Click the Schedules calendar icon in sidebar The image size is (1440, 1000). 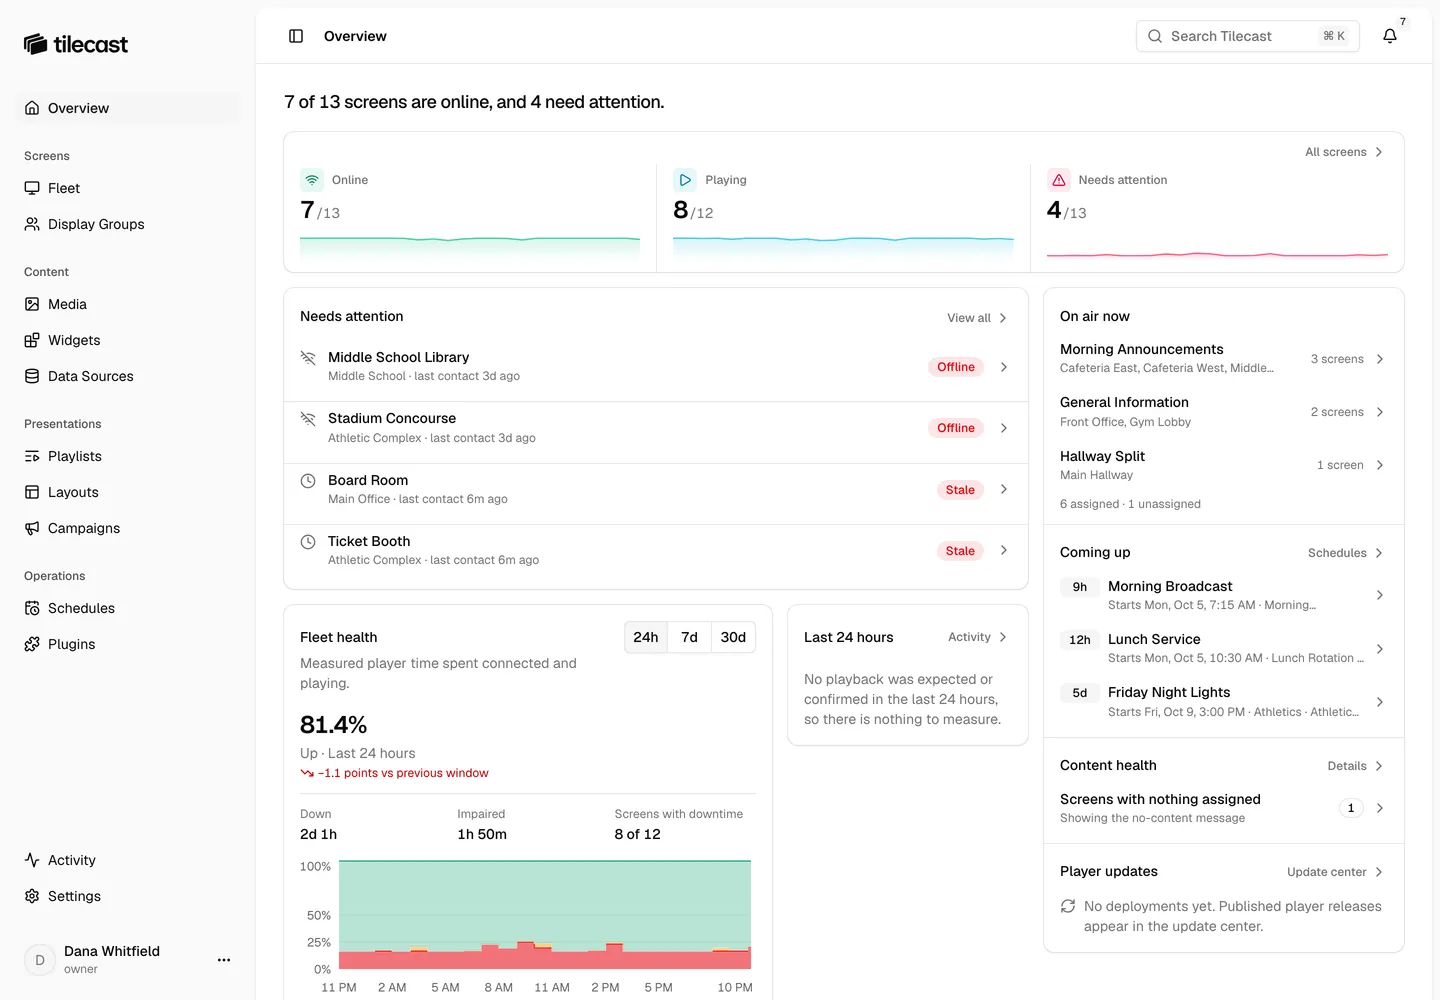(x=32, y=608)
